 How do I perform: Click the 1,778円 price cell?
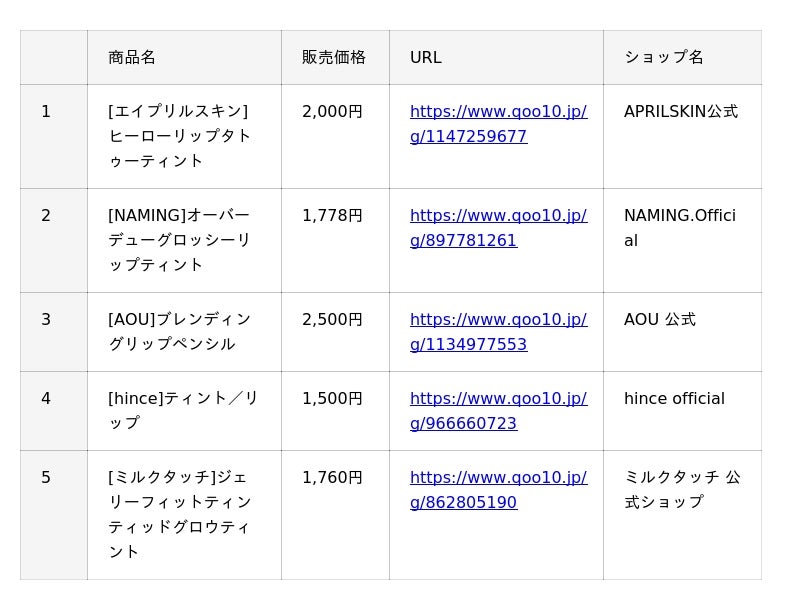tap(332, 216)
